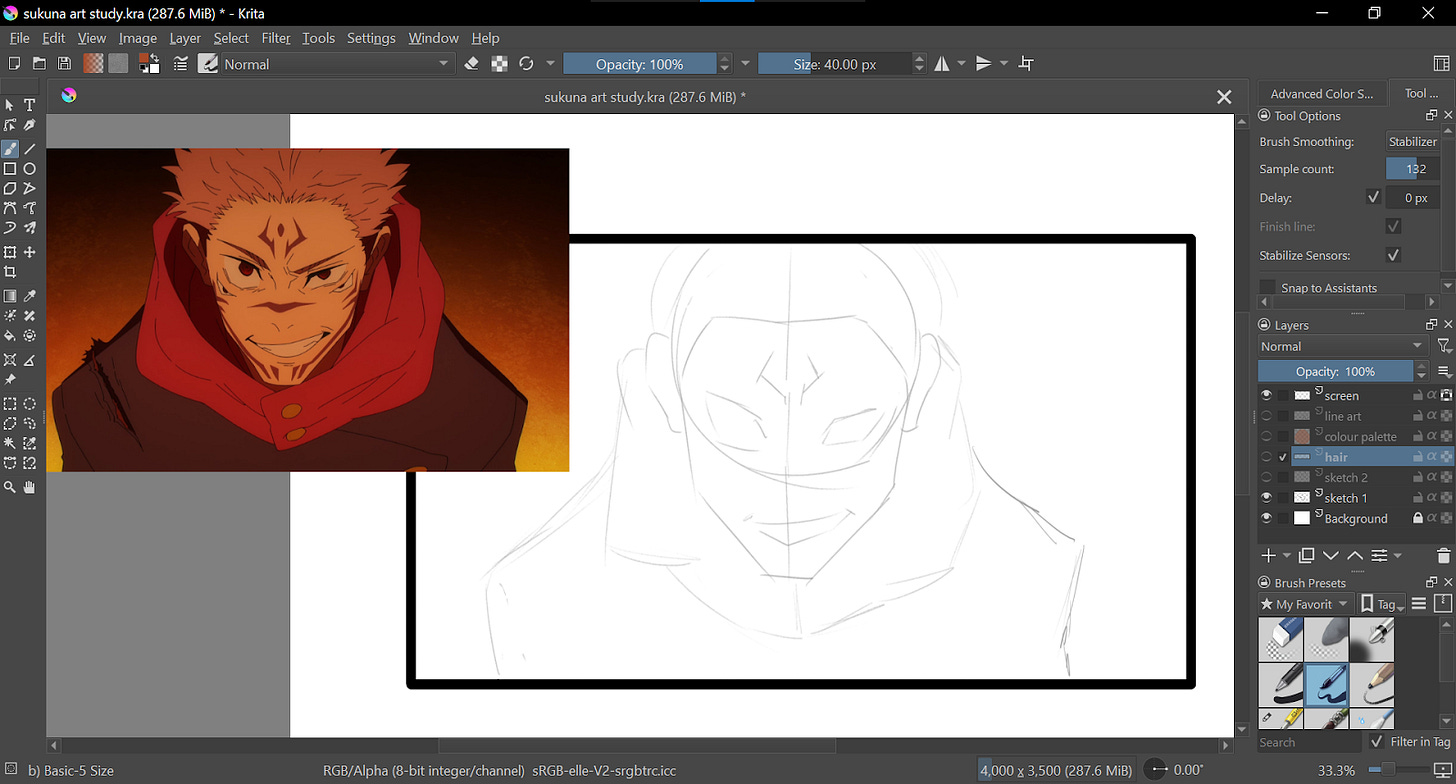Uncheck Stabilize Sensors checkbox
The image size is (1456, 784).
1393,256
